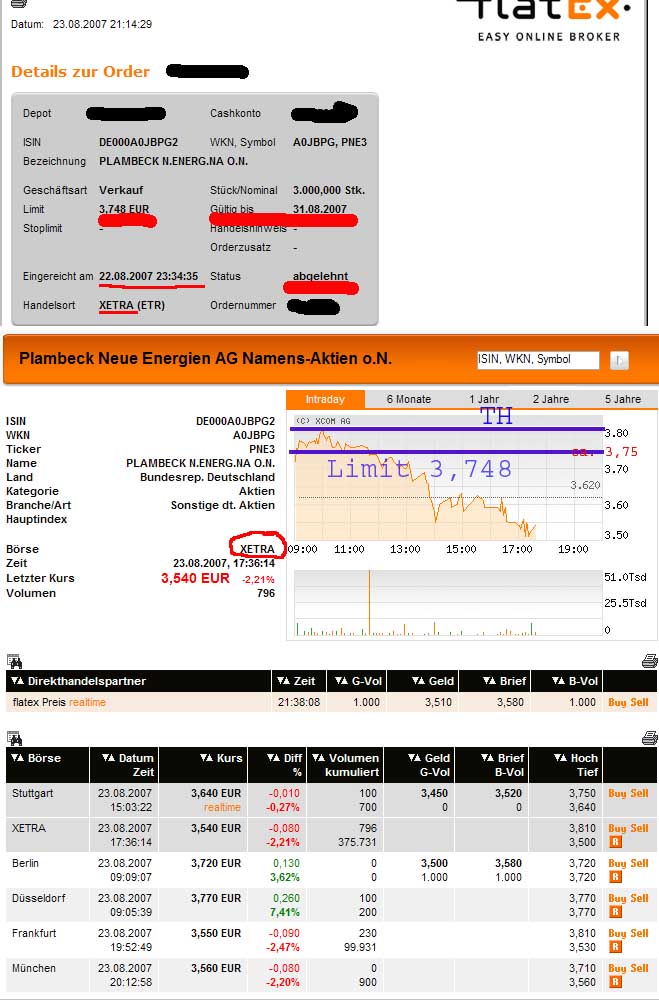659x1000 pixels.
Task: Click Buy in the München row
Action: 617,969
